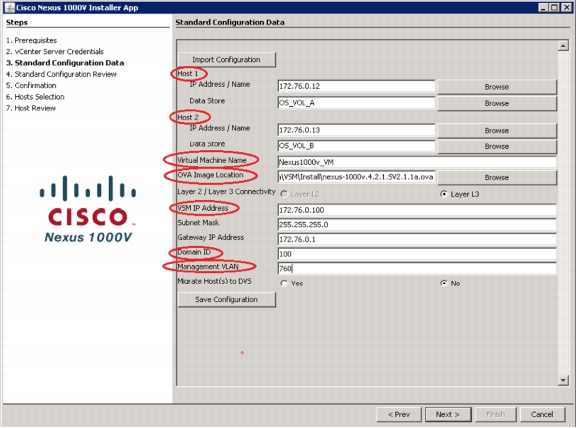Viewport: 578px width, 428px height.
Task: Choose No for Migrate Host(s) to DVS
Action: [444, 283]
